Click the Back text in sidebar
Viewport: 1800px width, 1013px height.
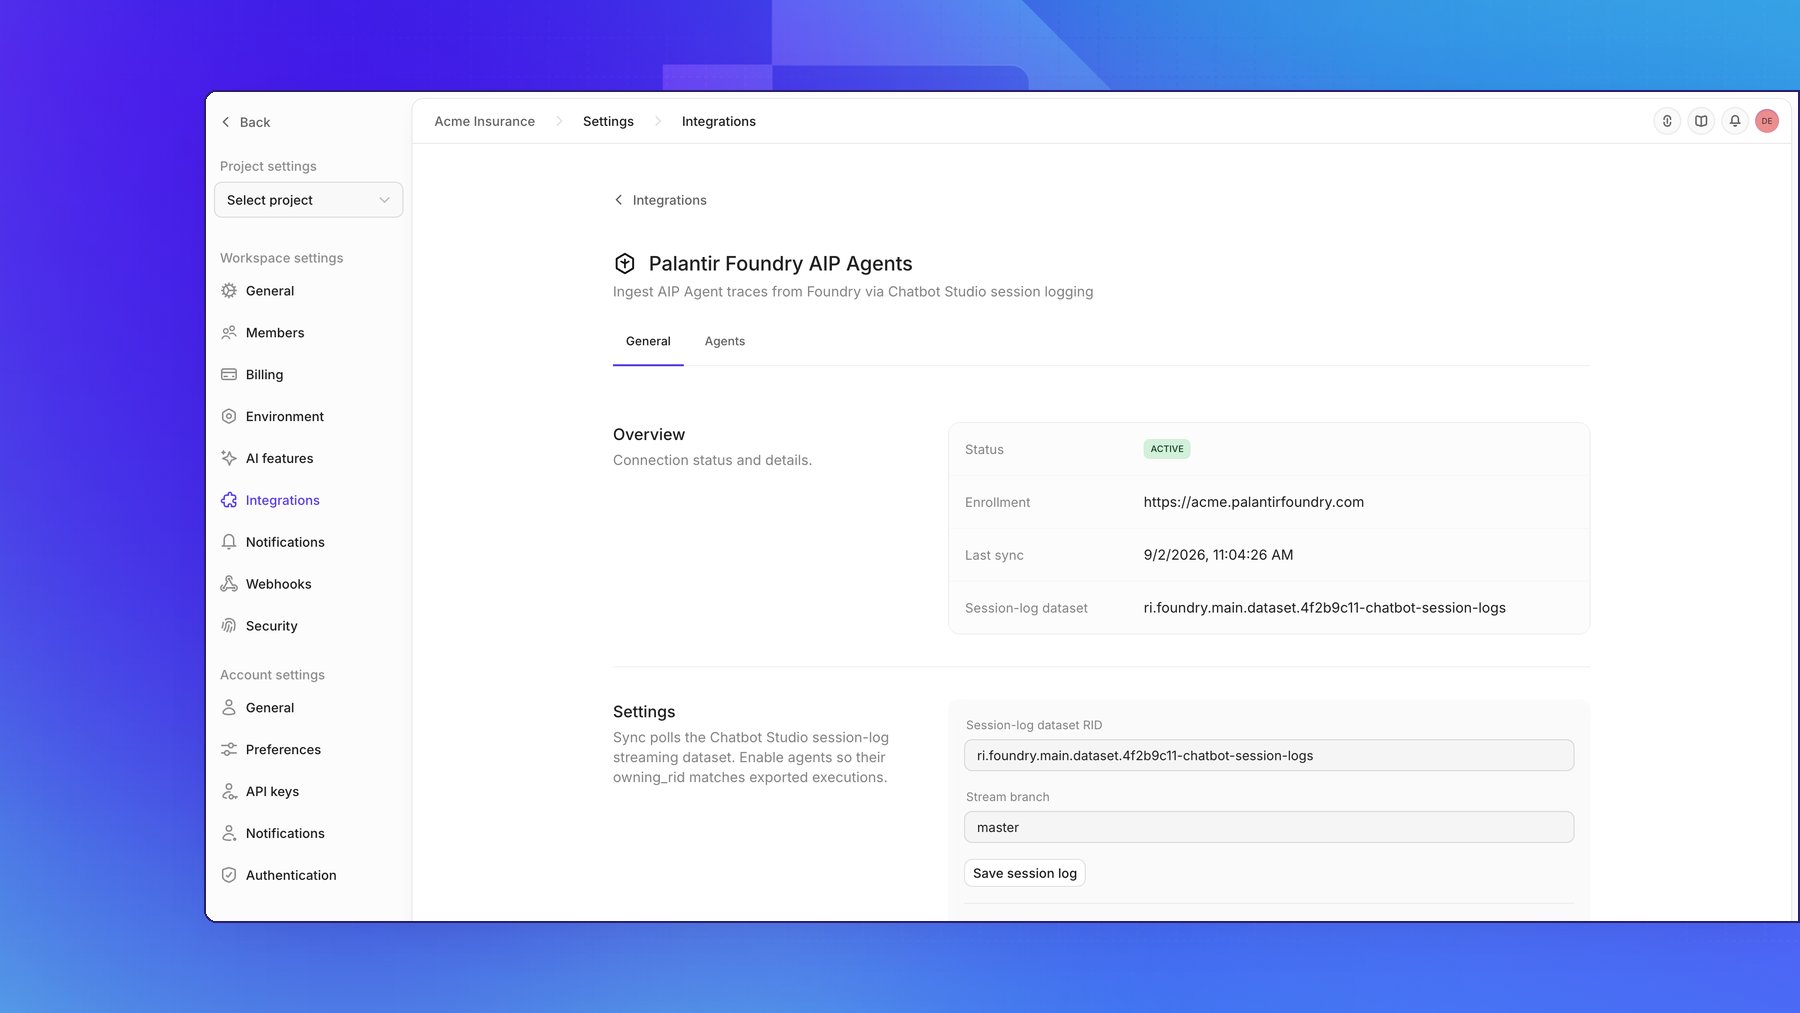(255, 122)
